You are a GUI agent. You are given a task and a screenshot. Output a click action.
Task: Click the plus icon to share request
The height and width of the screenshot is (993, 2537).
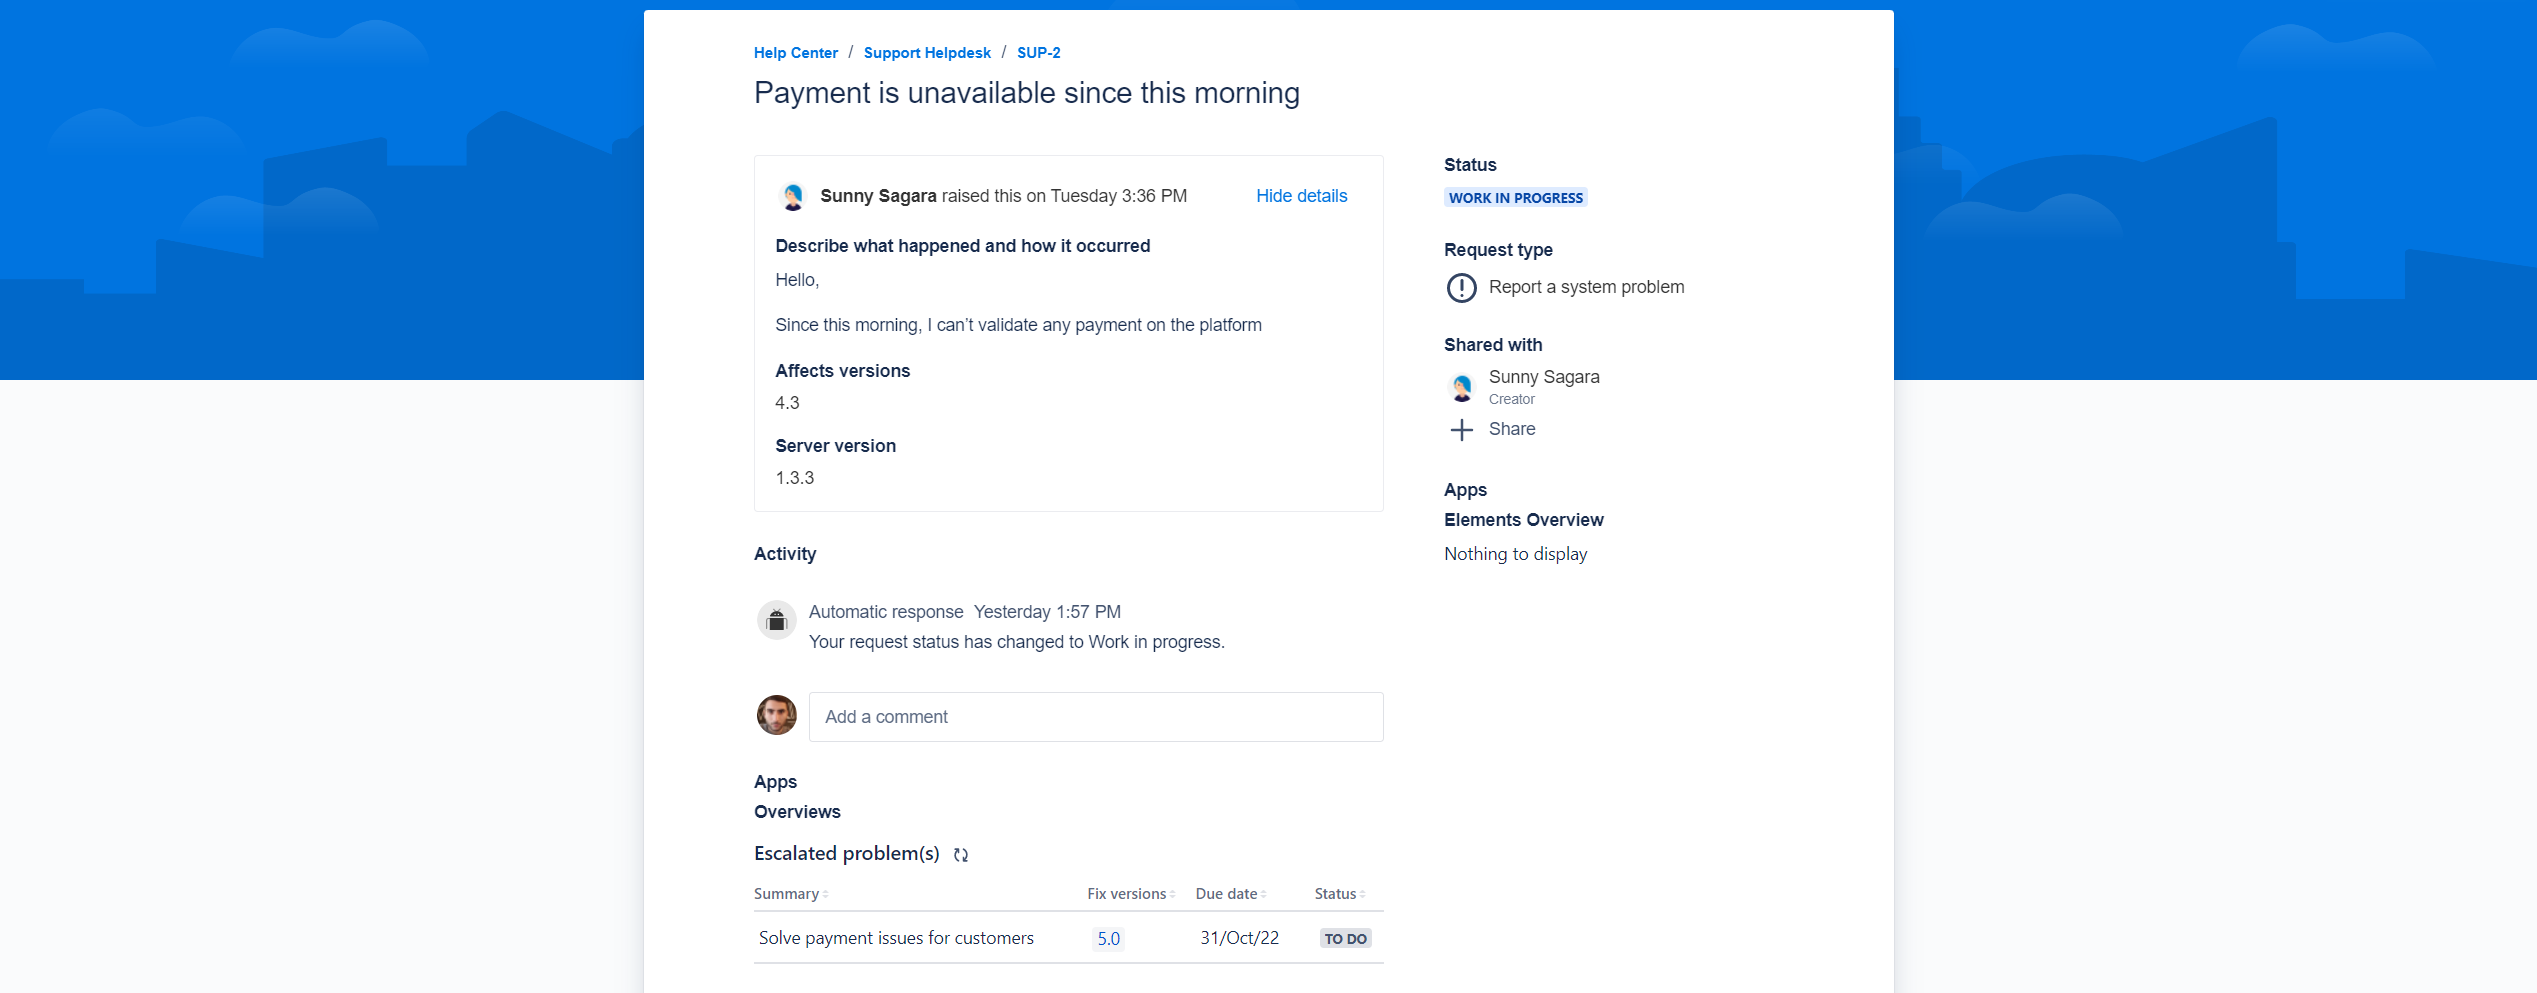(x=1461, y=430)
